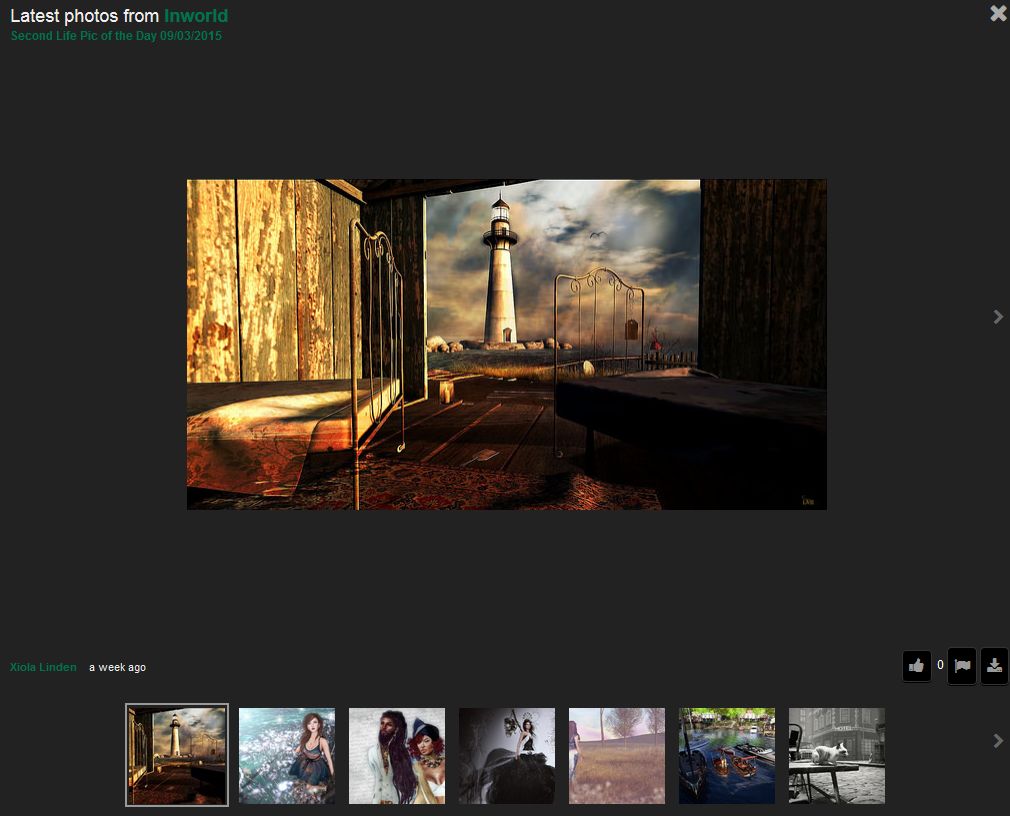The image size is (1010, 816).
Task: Open the thumbnail showing the couple portrait
Action: [397, 755]
